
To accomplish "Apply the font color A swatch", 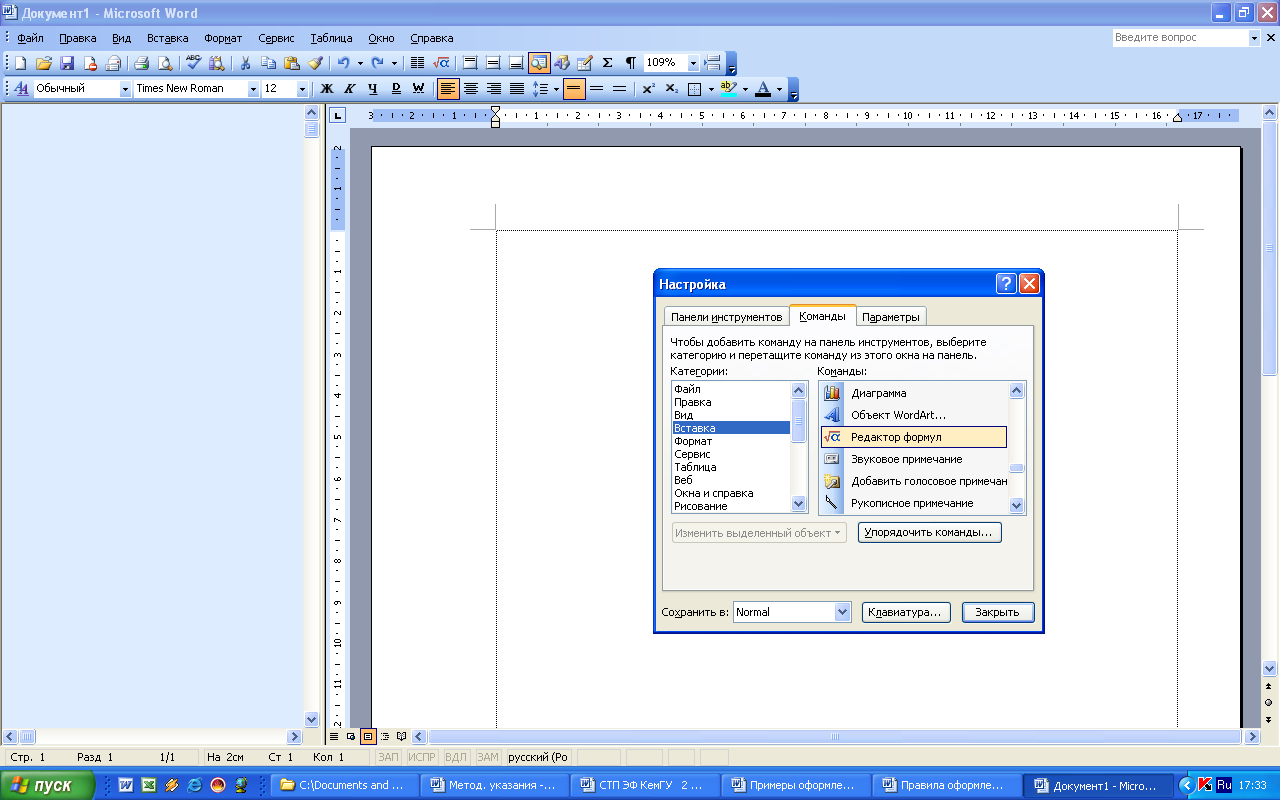I will [763, 89].
